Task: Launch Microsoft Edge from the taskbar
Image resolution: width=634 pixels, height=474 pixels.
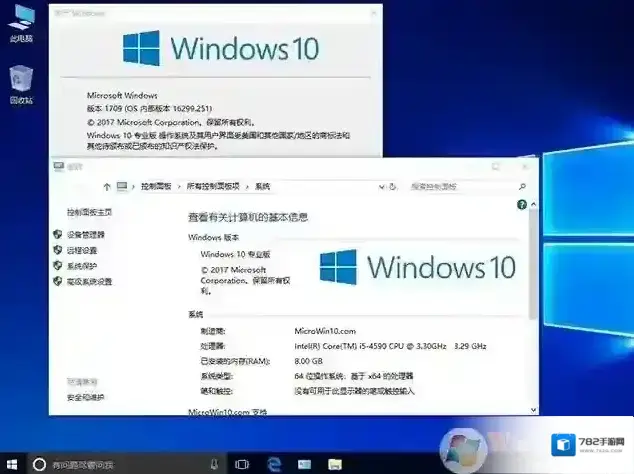Action: [x=273, y=464]
